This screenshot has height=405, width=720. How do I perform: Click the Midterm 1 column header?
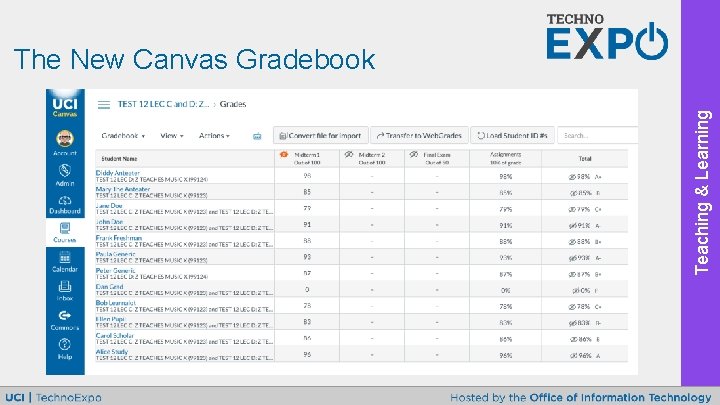pos(307,158)
